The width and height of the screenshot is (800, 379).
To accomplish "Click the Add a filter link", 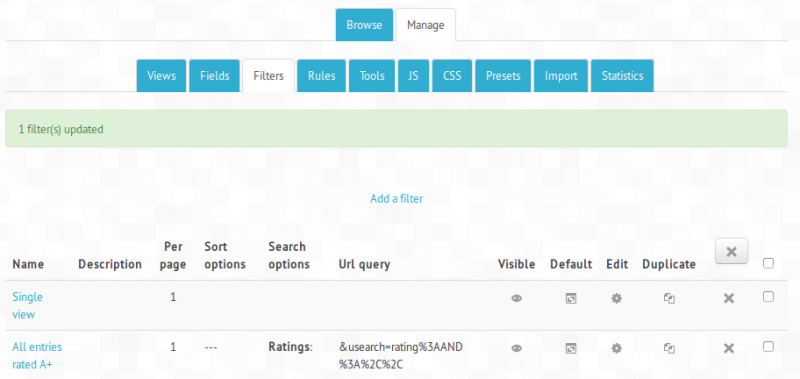I will [396, 198].
